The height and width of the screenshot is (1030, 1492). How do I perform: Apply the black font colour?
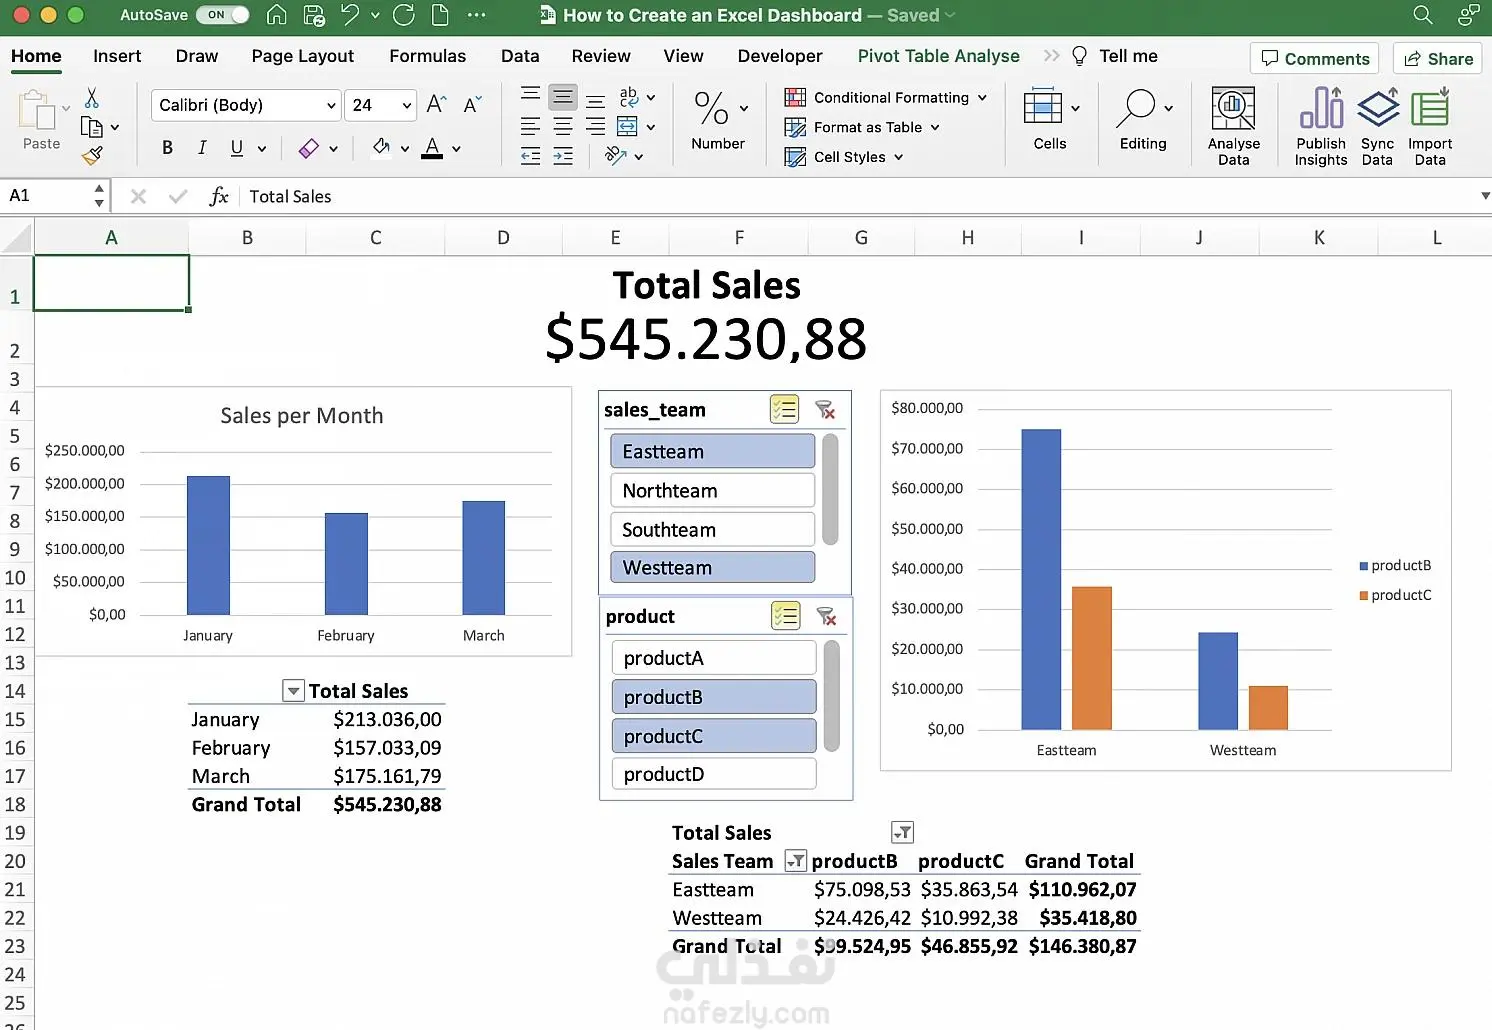click(432, 148)
